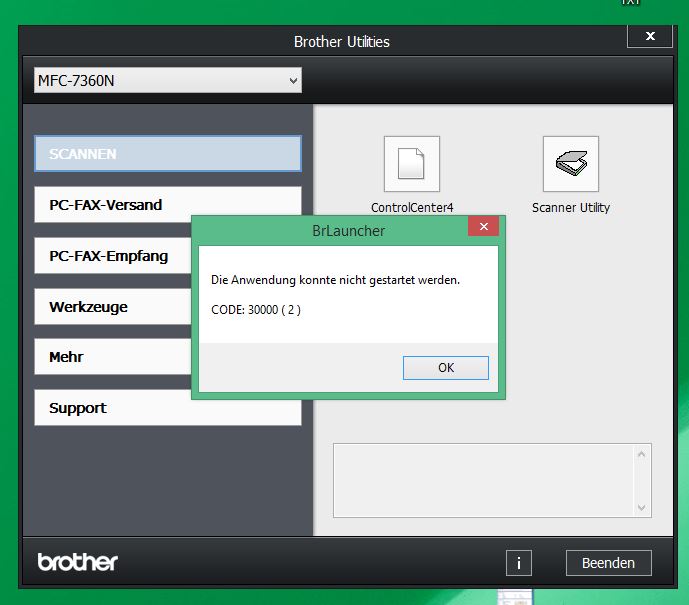Select the SCANNEN category
The image size is (689, 605).
click(167, 154)
